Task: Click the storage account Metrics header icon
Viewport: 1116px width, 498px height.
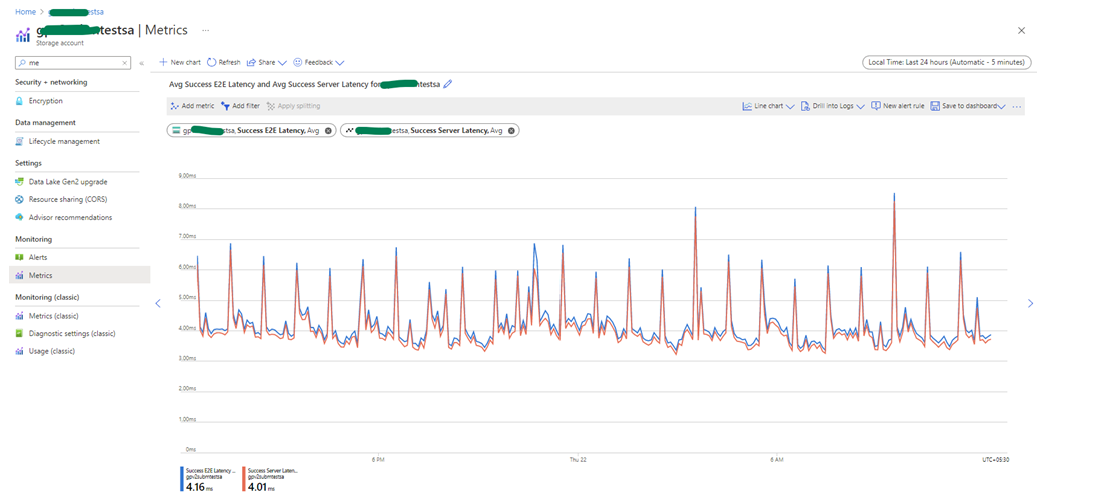Action: coord(23,35)
